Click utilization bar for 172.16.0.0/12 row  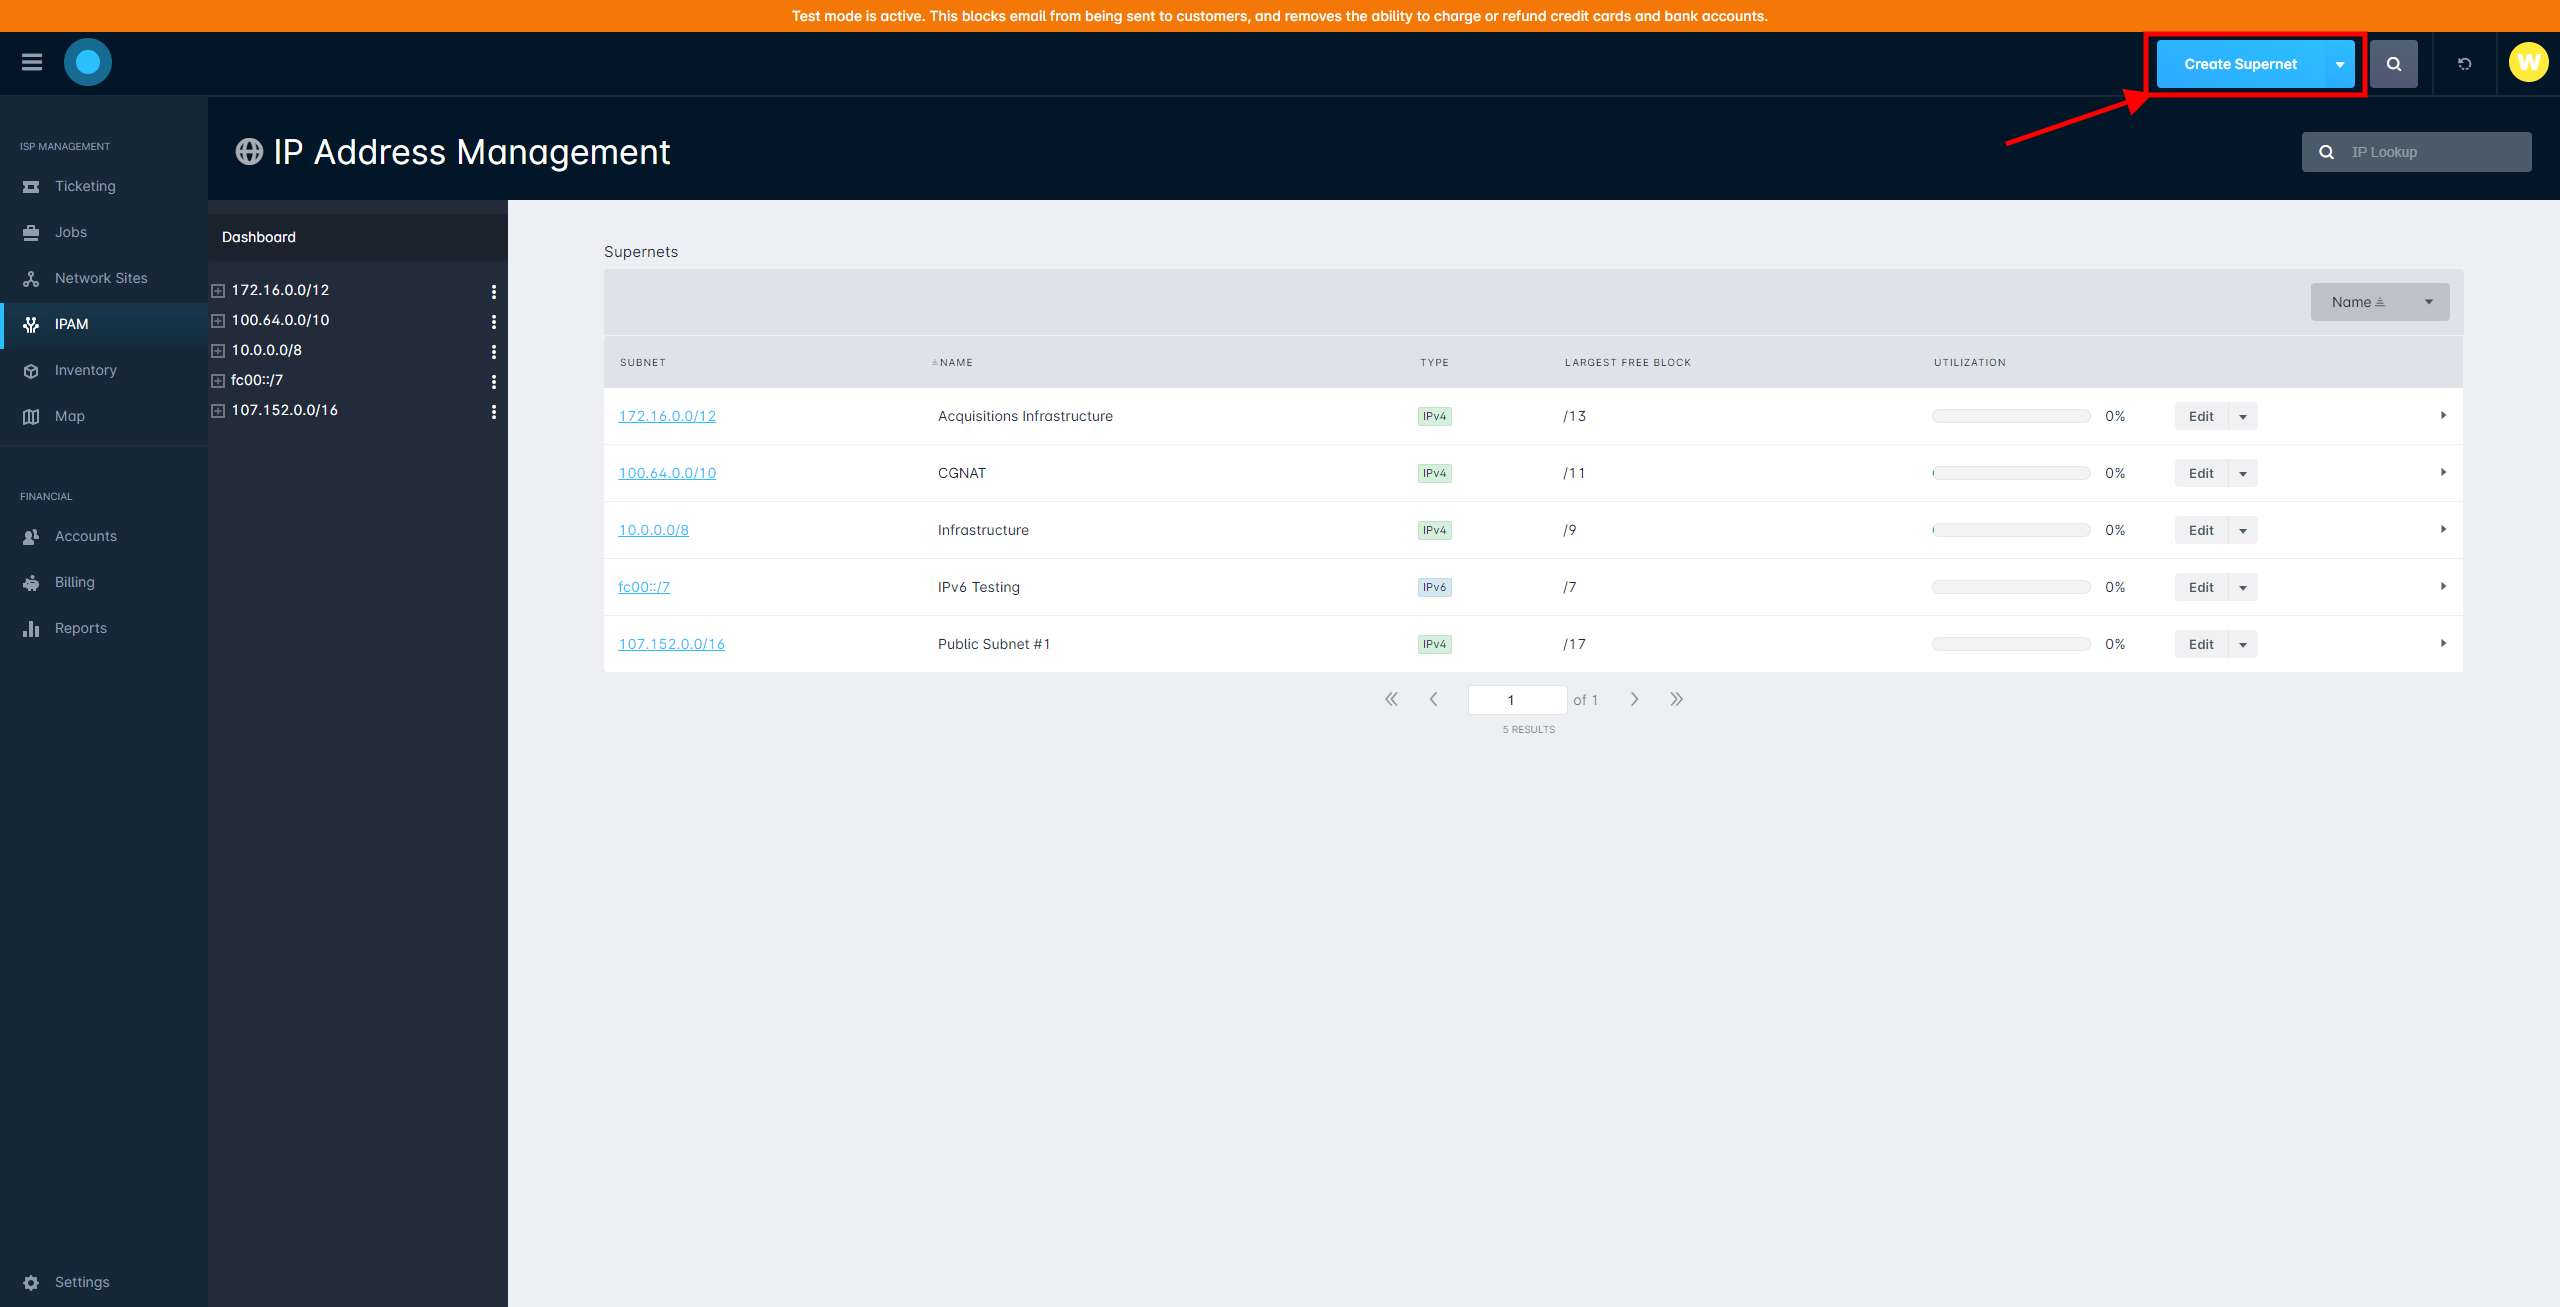pos(2011,416)
